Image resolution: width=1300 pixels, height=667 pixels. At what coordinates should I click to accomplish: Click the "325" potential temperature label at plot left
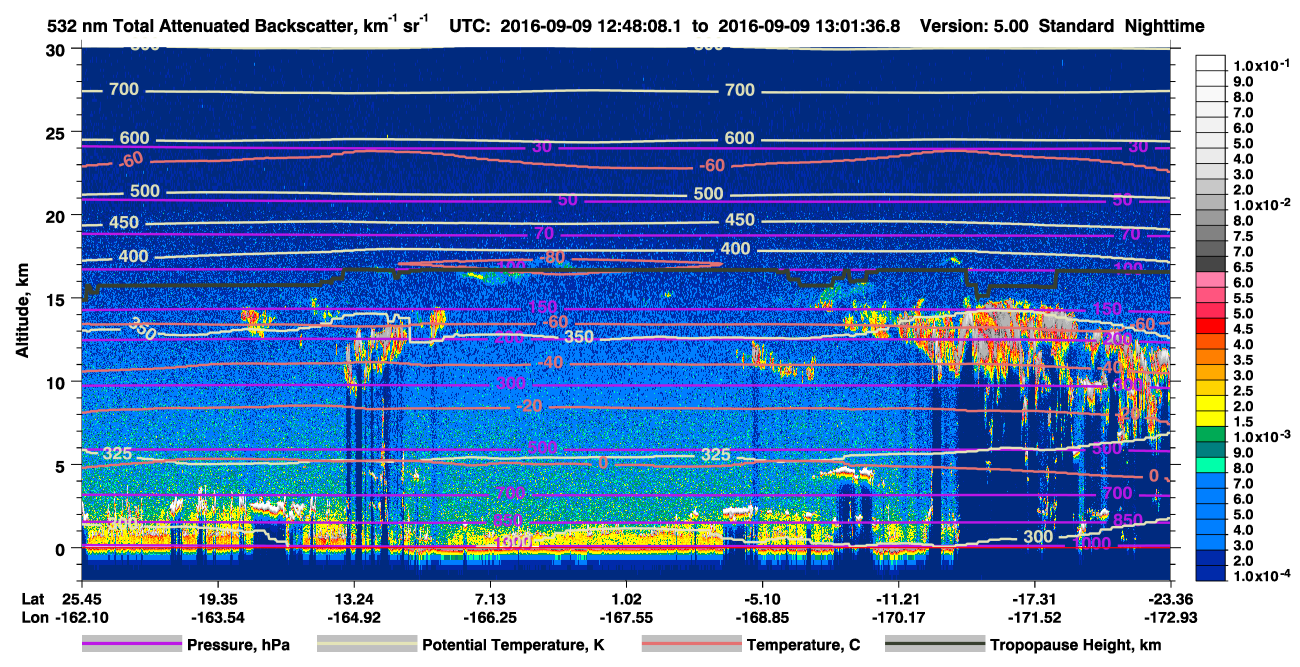pos(117,454)
